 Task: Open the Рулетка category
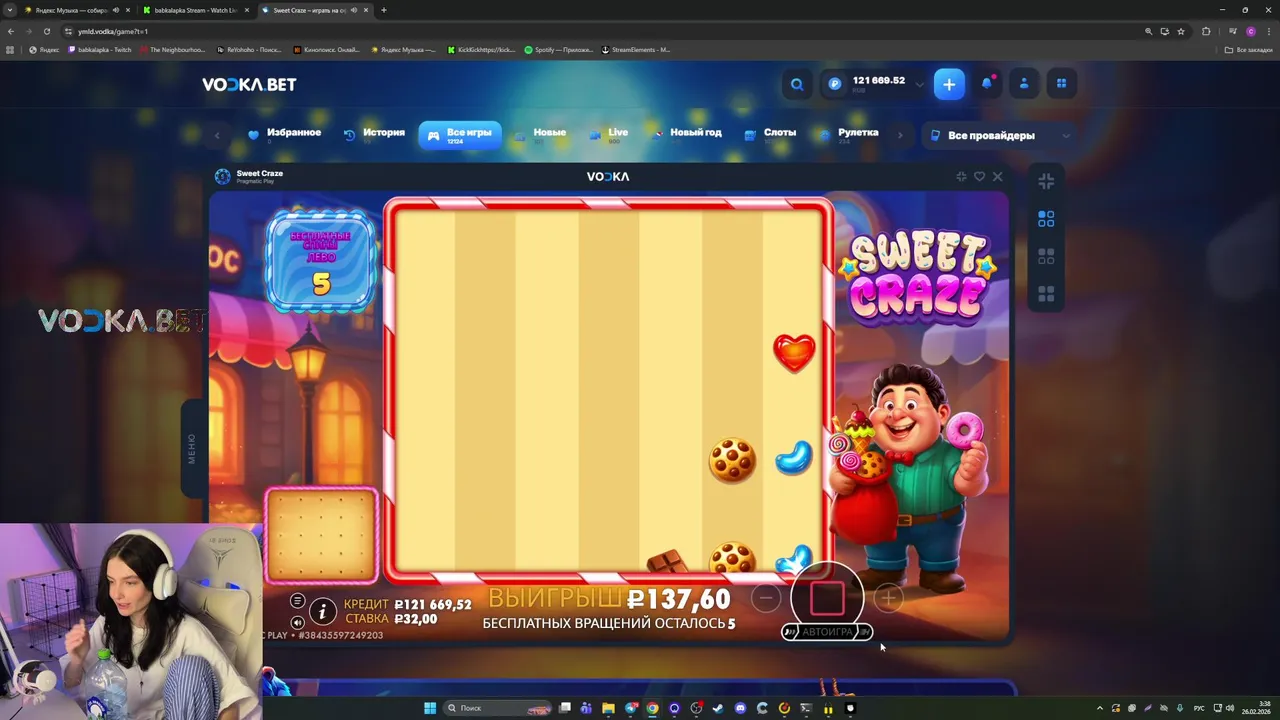849,134
